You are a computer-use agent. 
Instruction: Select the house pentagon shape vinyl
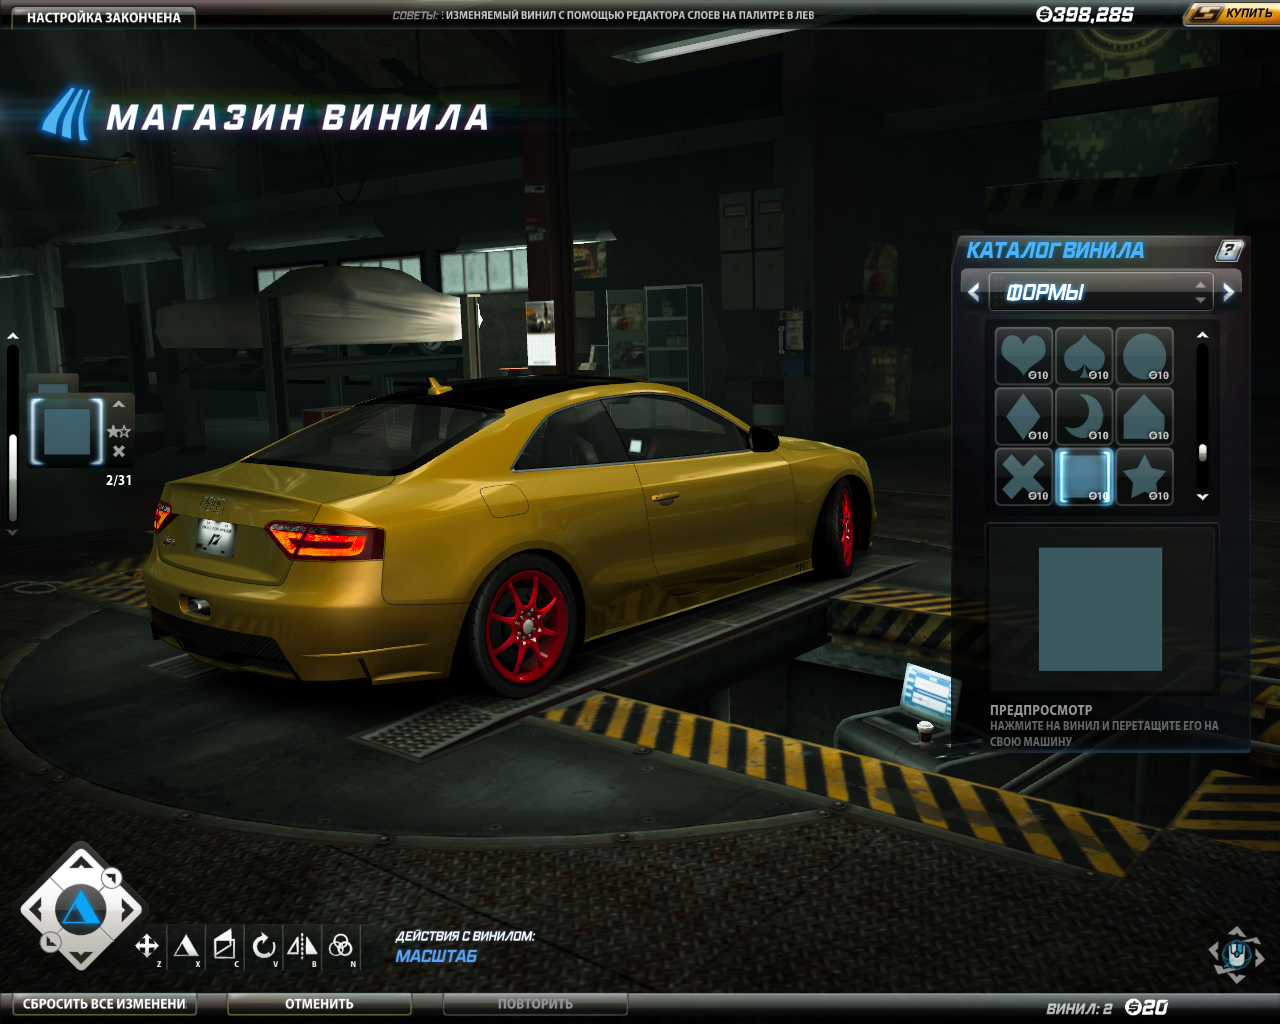click(x=1144, y=416)
